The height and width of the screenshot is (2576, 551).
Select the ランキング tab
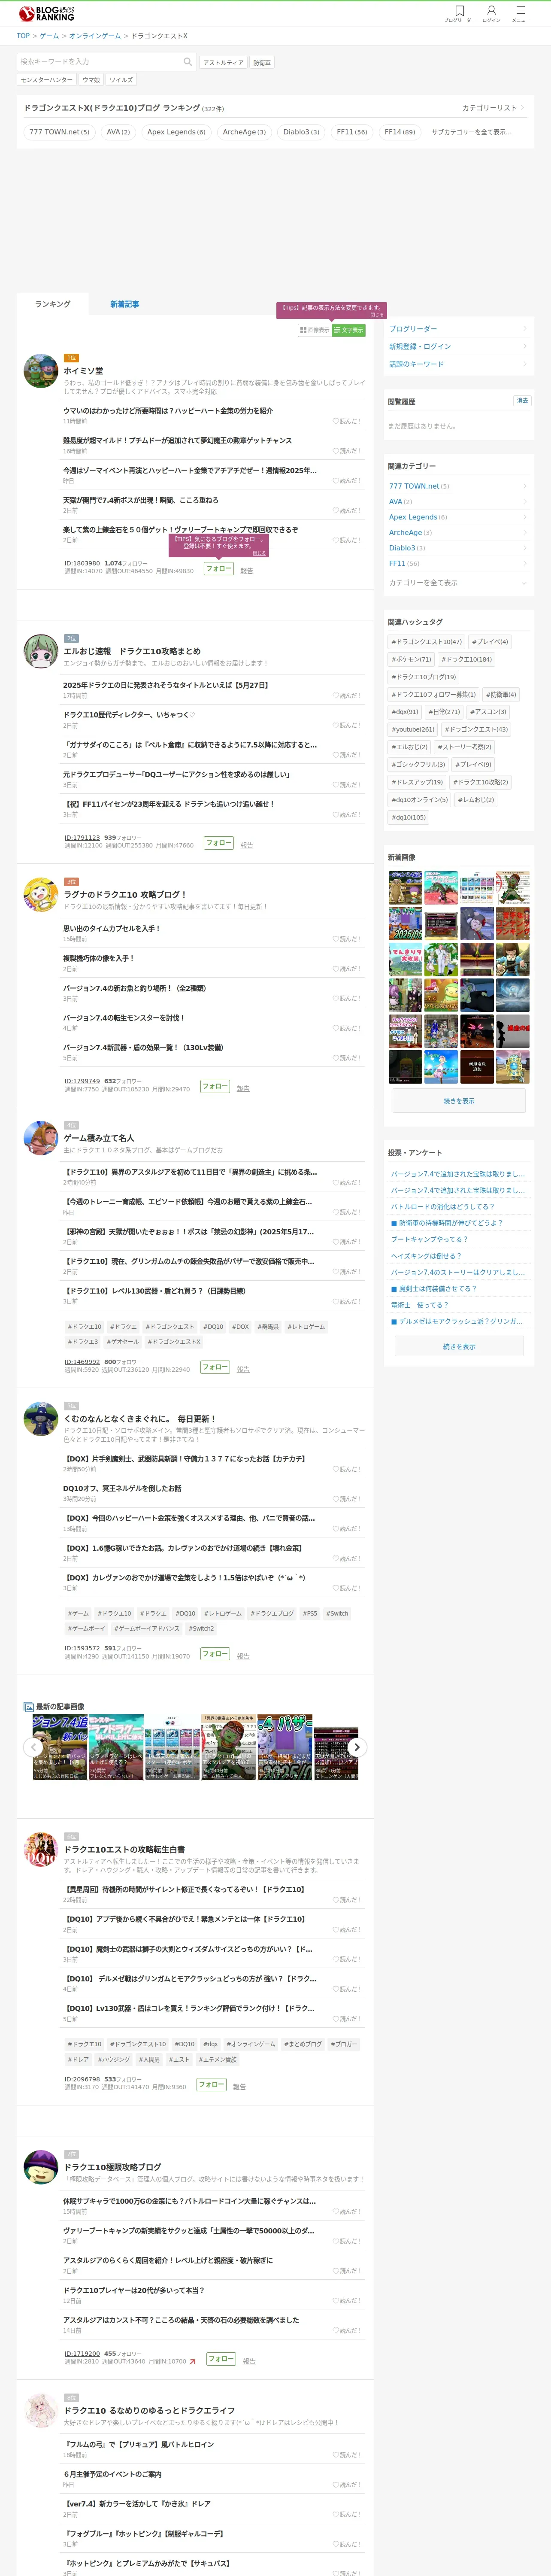[x=53, y=304]
